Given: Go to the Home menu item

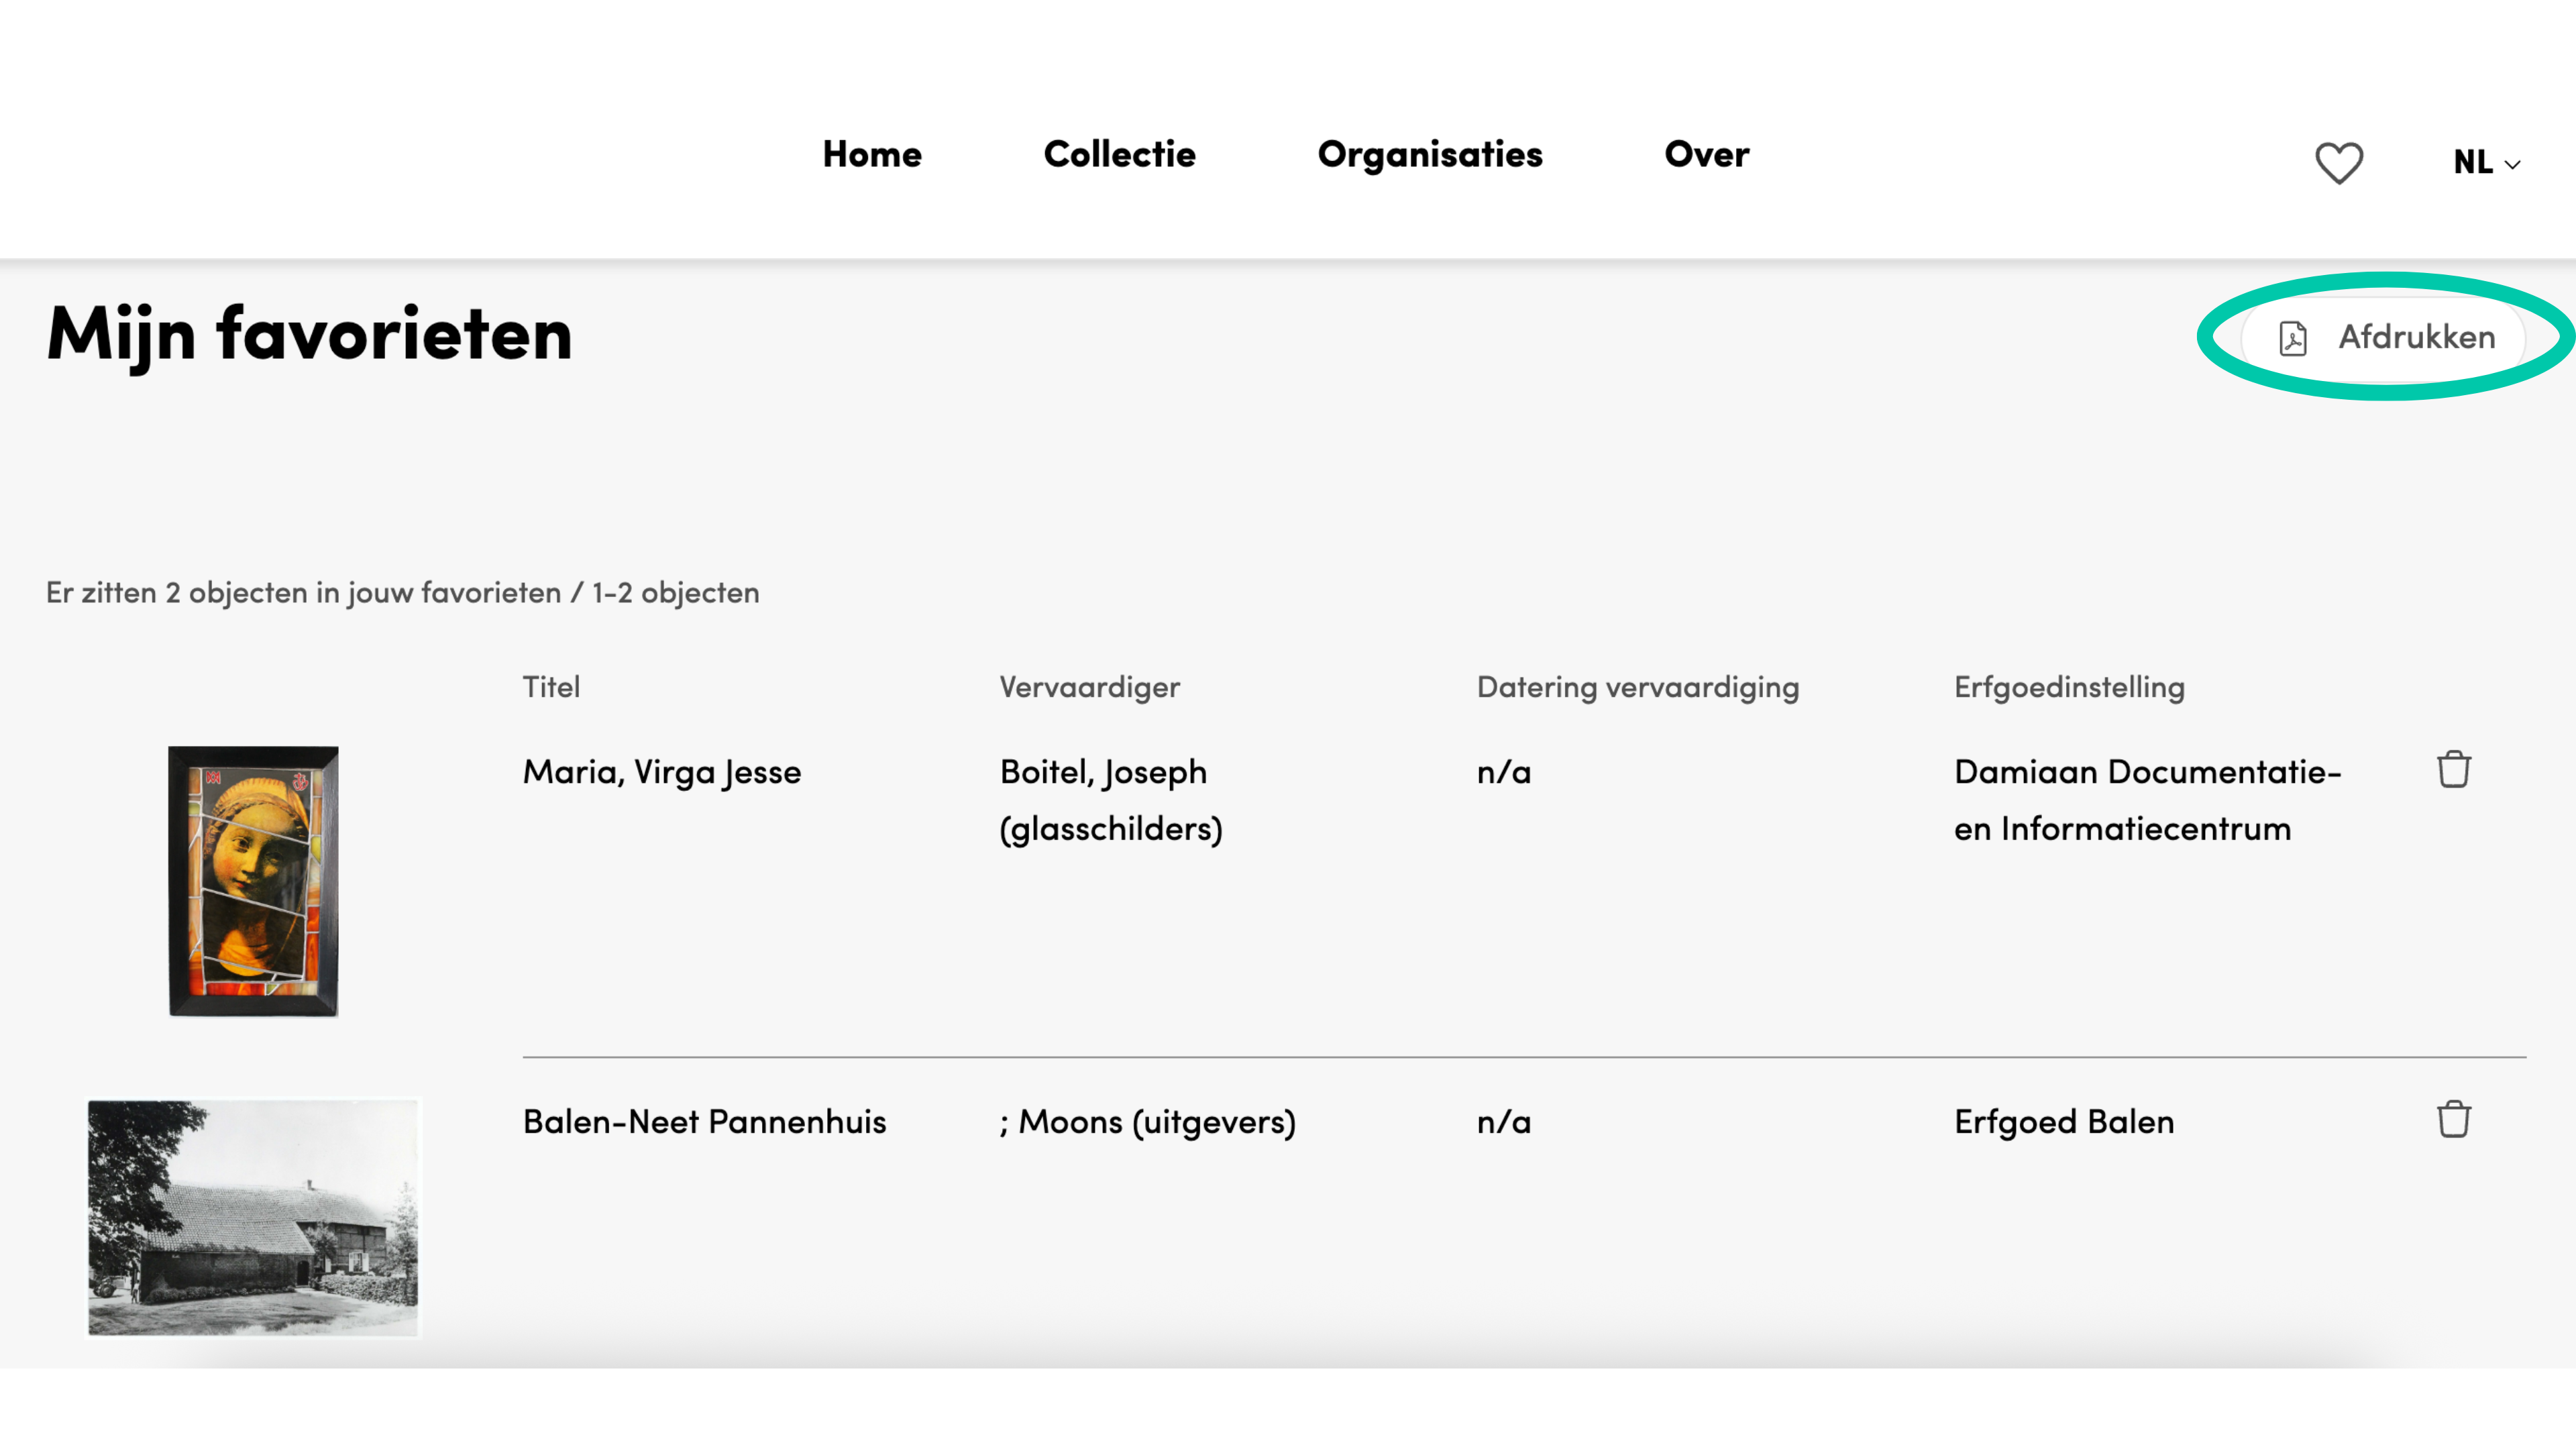Looking at the screenshot, I should 872,154.
